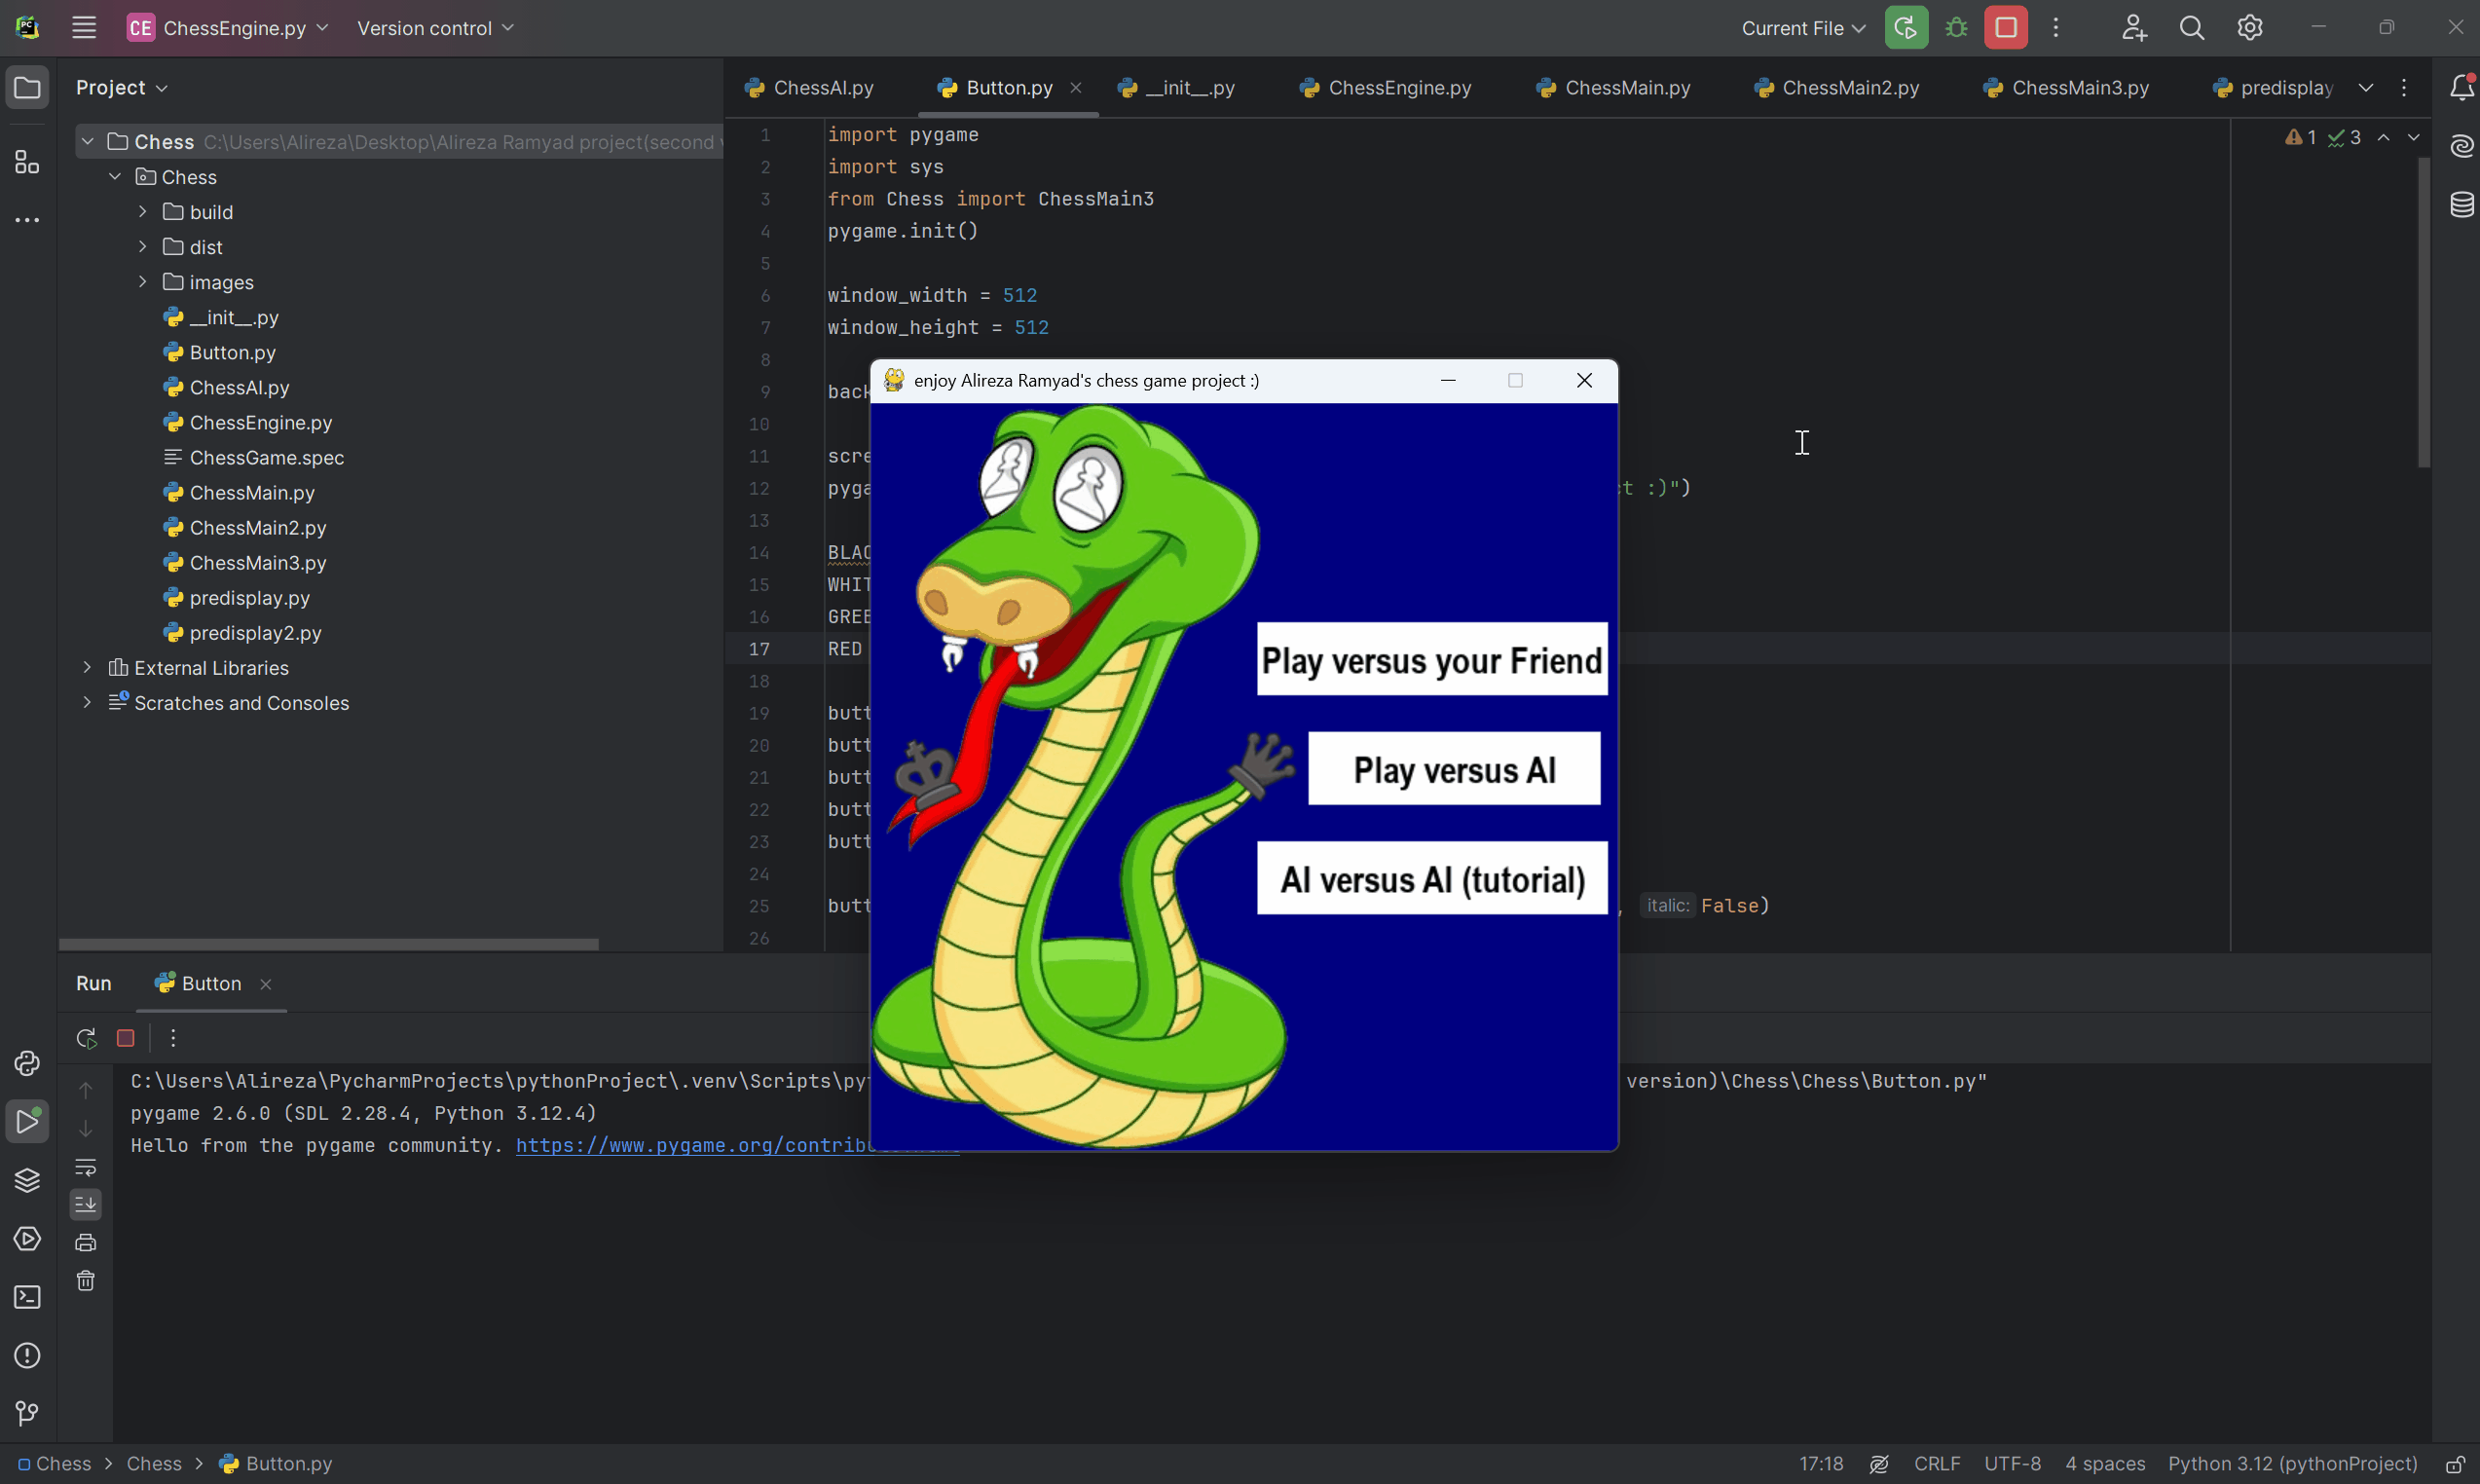This screenshot has width=2480, height=1484.
Task: Stop the running process in top toolbar
Action: click(2006, 28)
